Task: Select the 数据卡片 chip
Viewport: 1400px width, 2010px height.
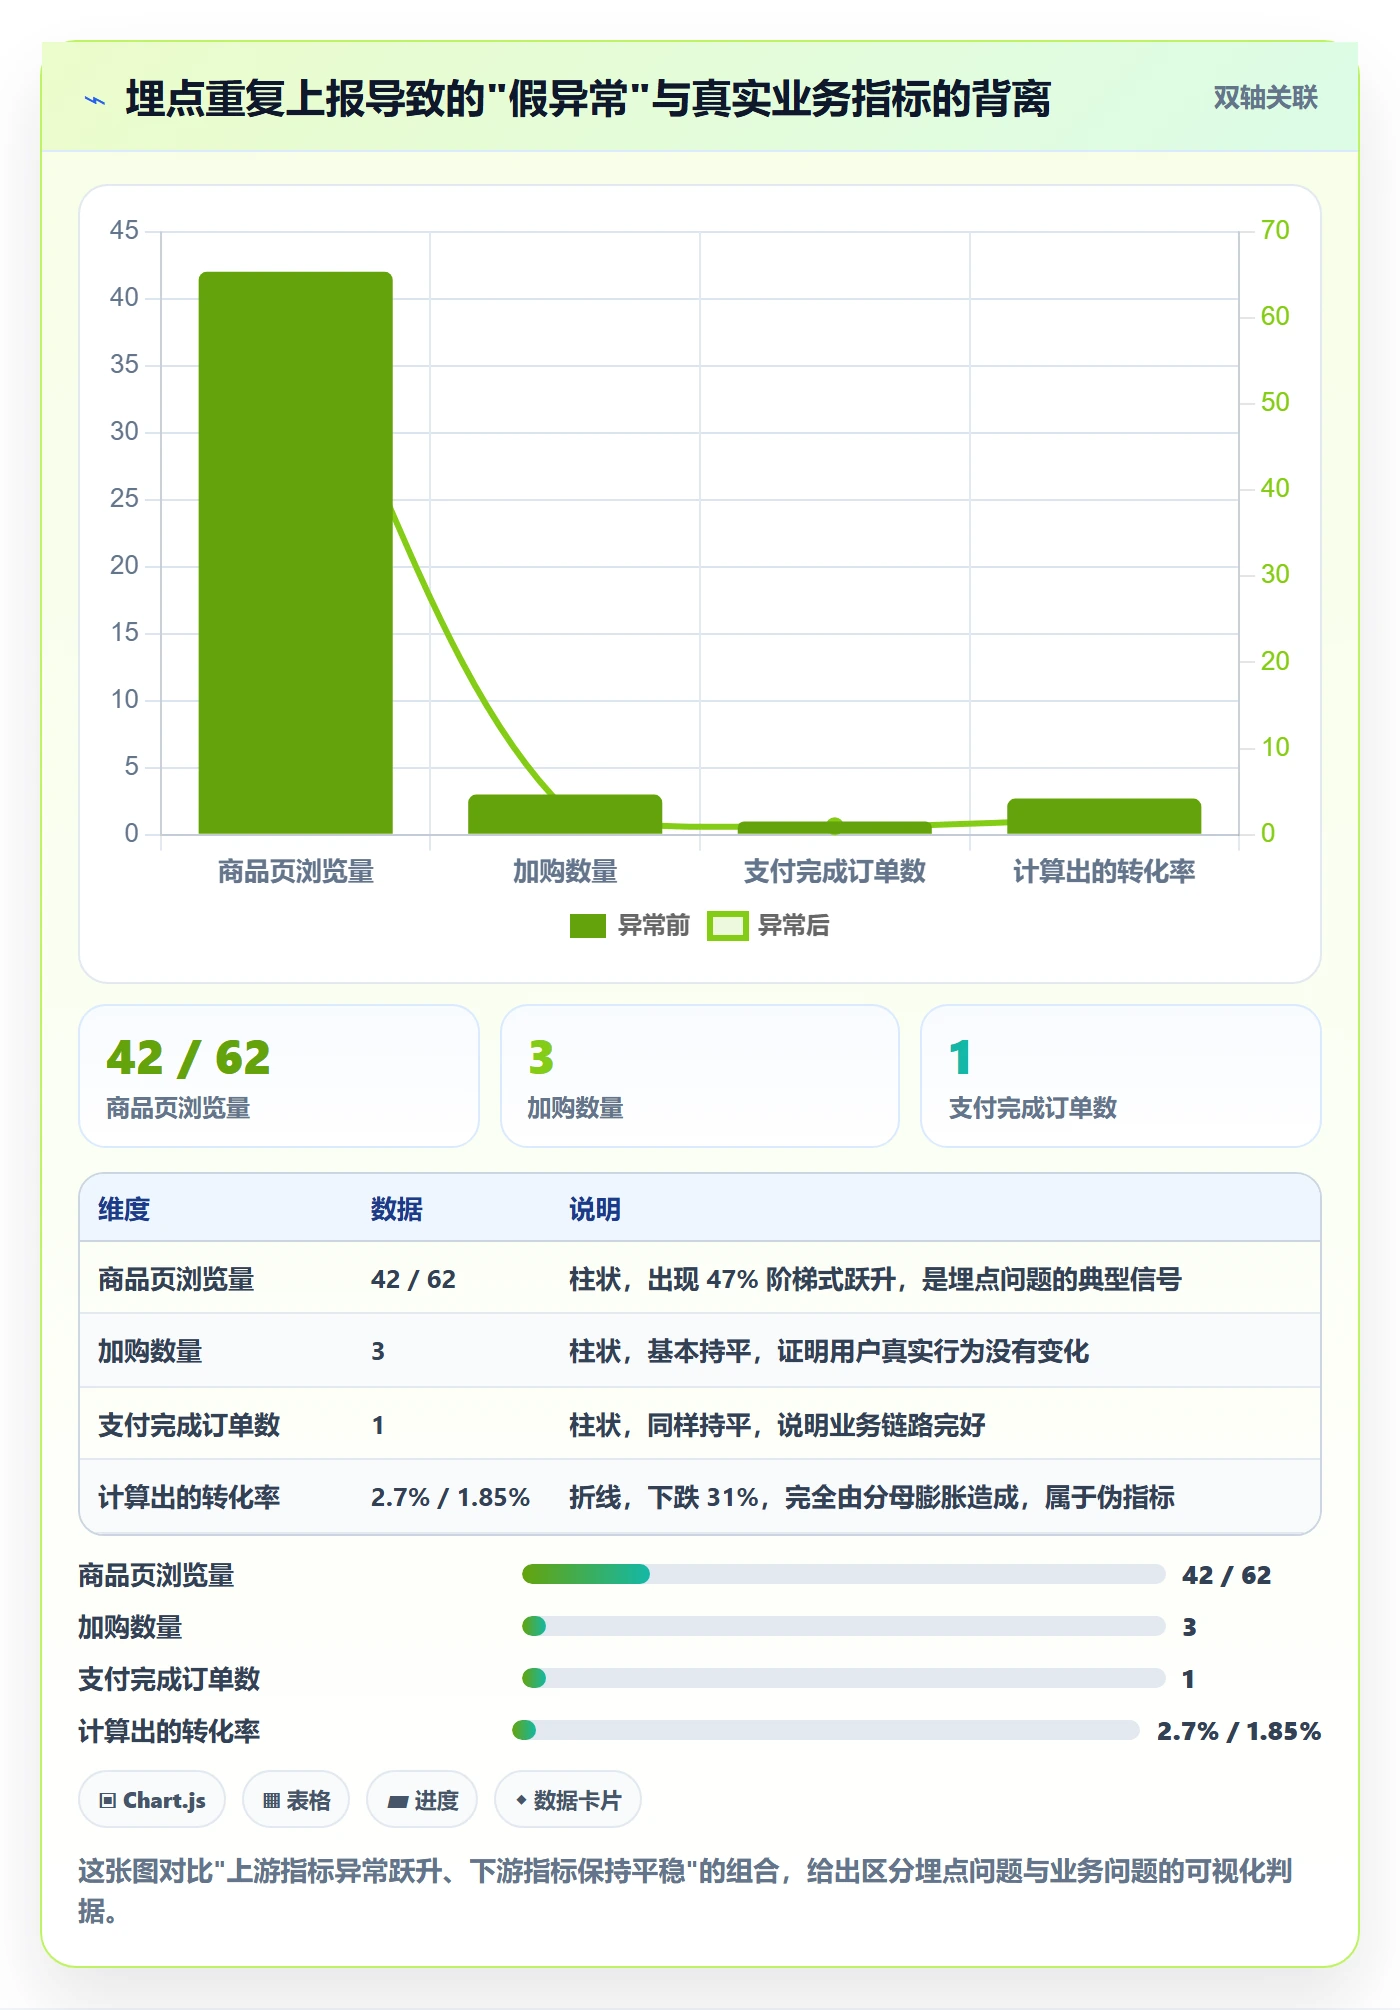Action: [568, 1800]
